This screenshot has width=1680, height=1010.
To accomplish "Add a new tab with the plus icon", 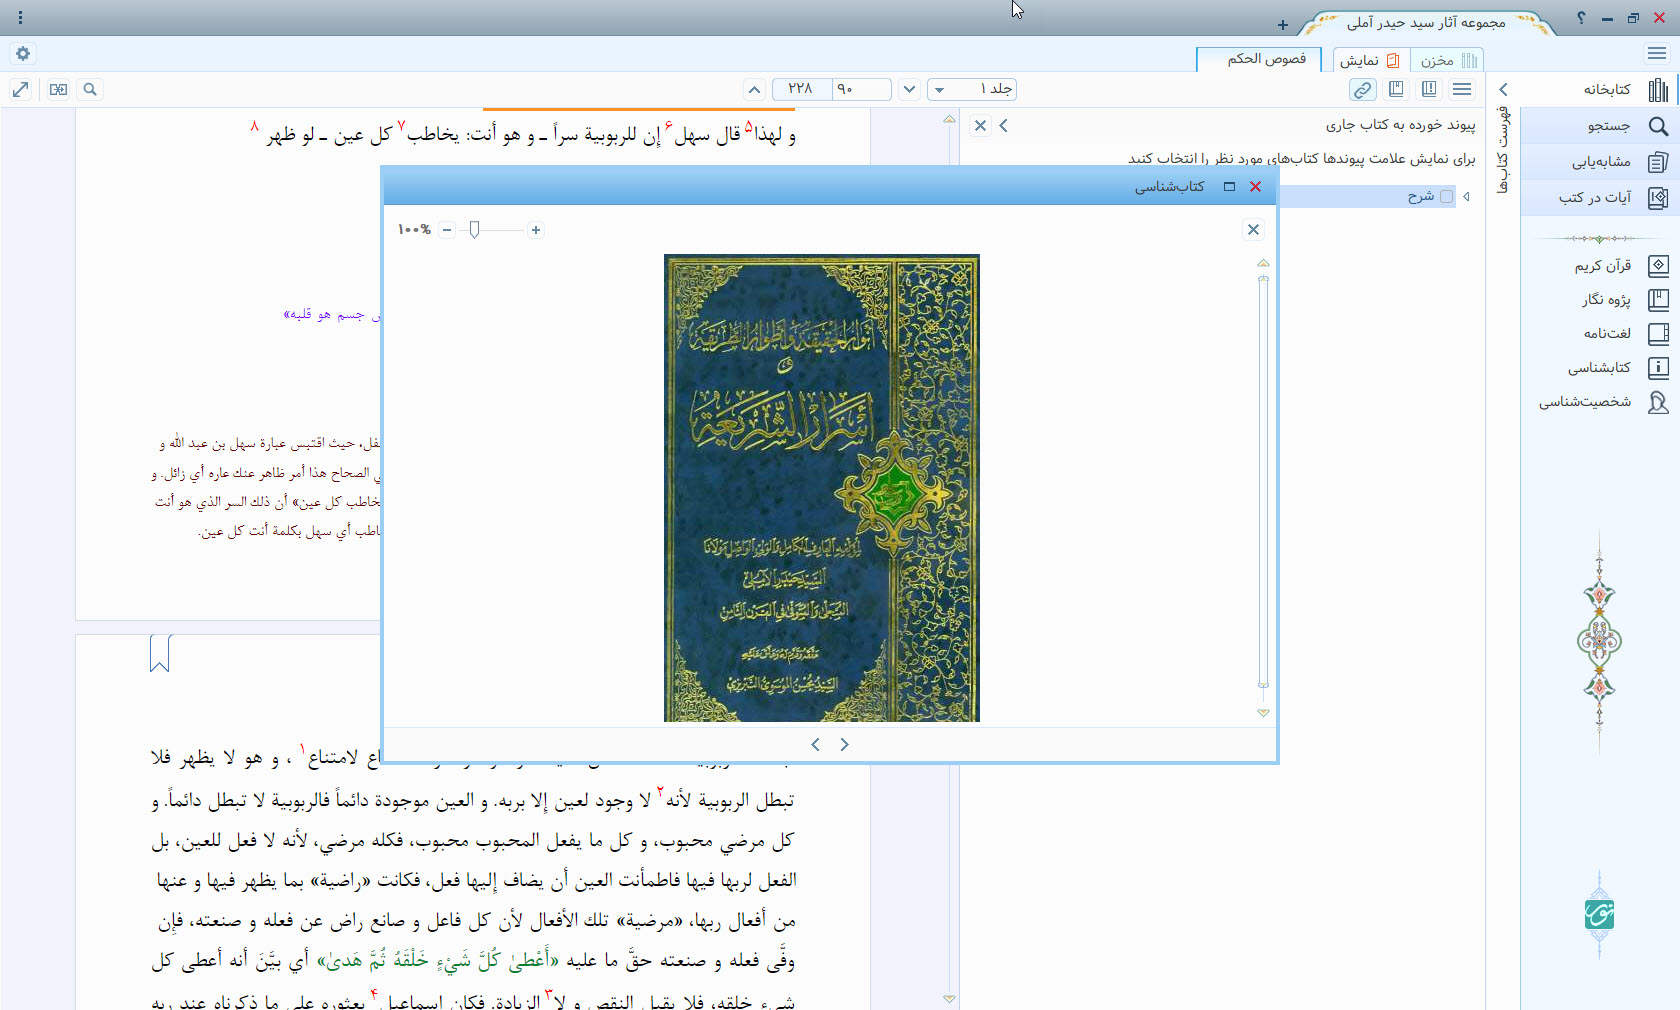I will [x=1282, y=25].
